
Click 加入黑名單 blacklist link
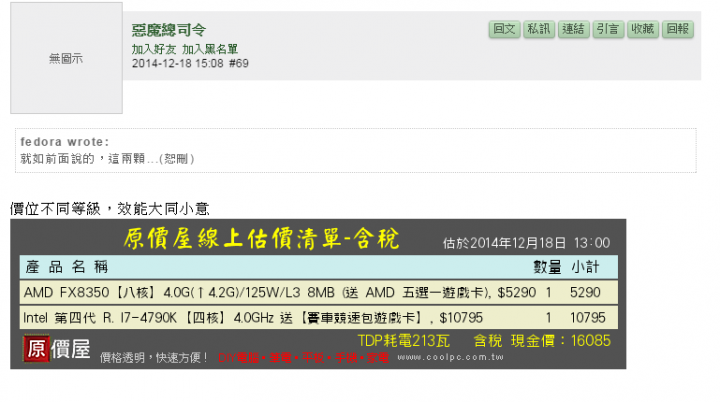pyautogui.click(x=210, y=49)
